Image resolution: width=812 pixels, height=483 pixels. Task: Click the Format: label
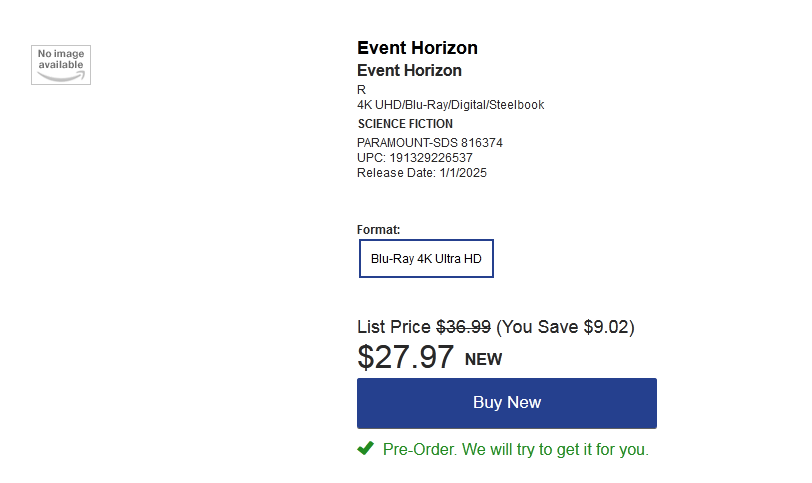tap(379, 230)
